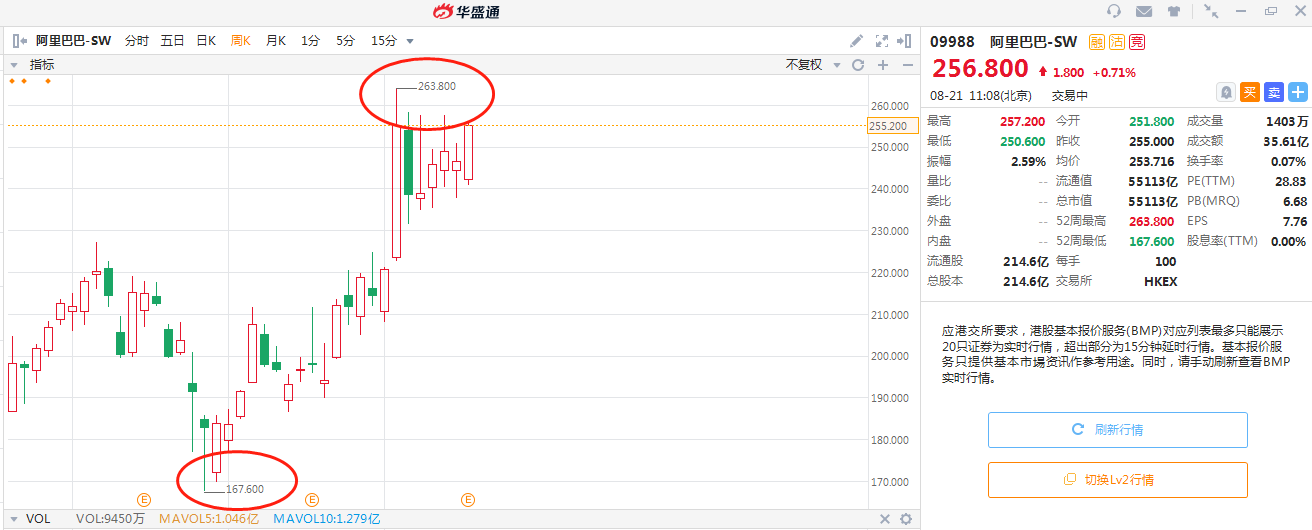Click the orange 买 buy button

[1250, 92]
